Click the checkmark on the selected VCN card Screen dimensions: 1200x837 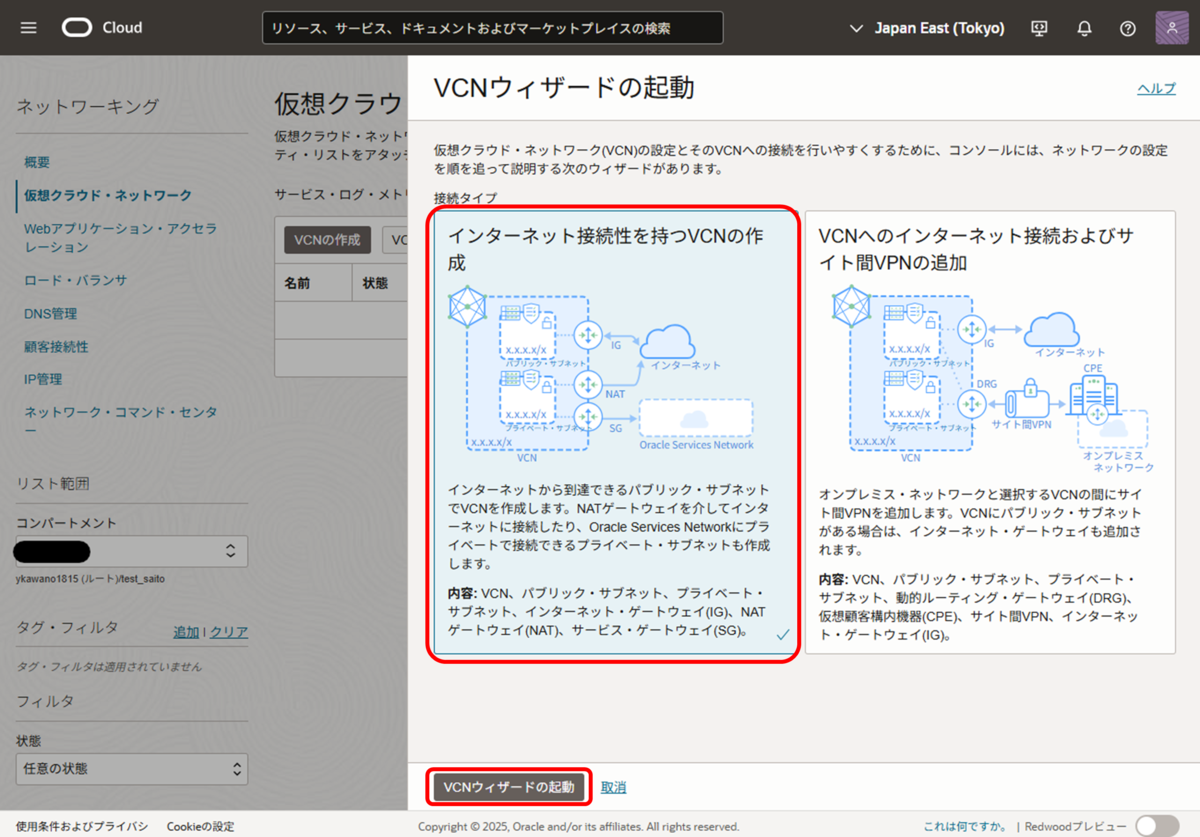tap(783, 635)
